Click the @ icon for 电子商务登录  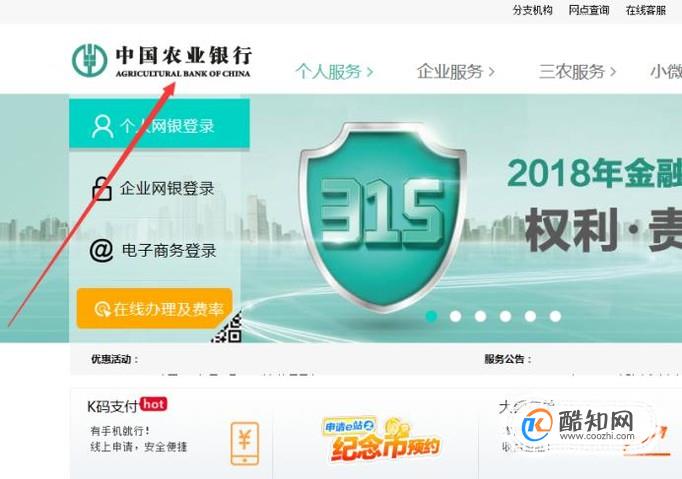coord(101,251)
